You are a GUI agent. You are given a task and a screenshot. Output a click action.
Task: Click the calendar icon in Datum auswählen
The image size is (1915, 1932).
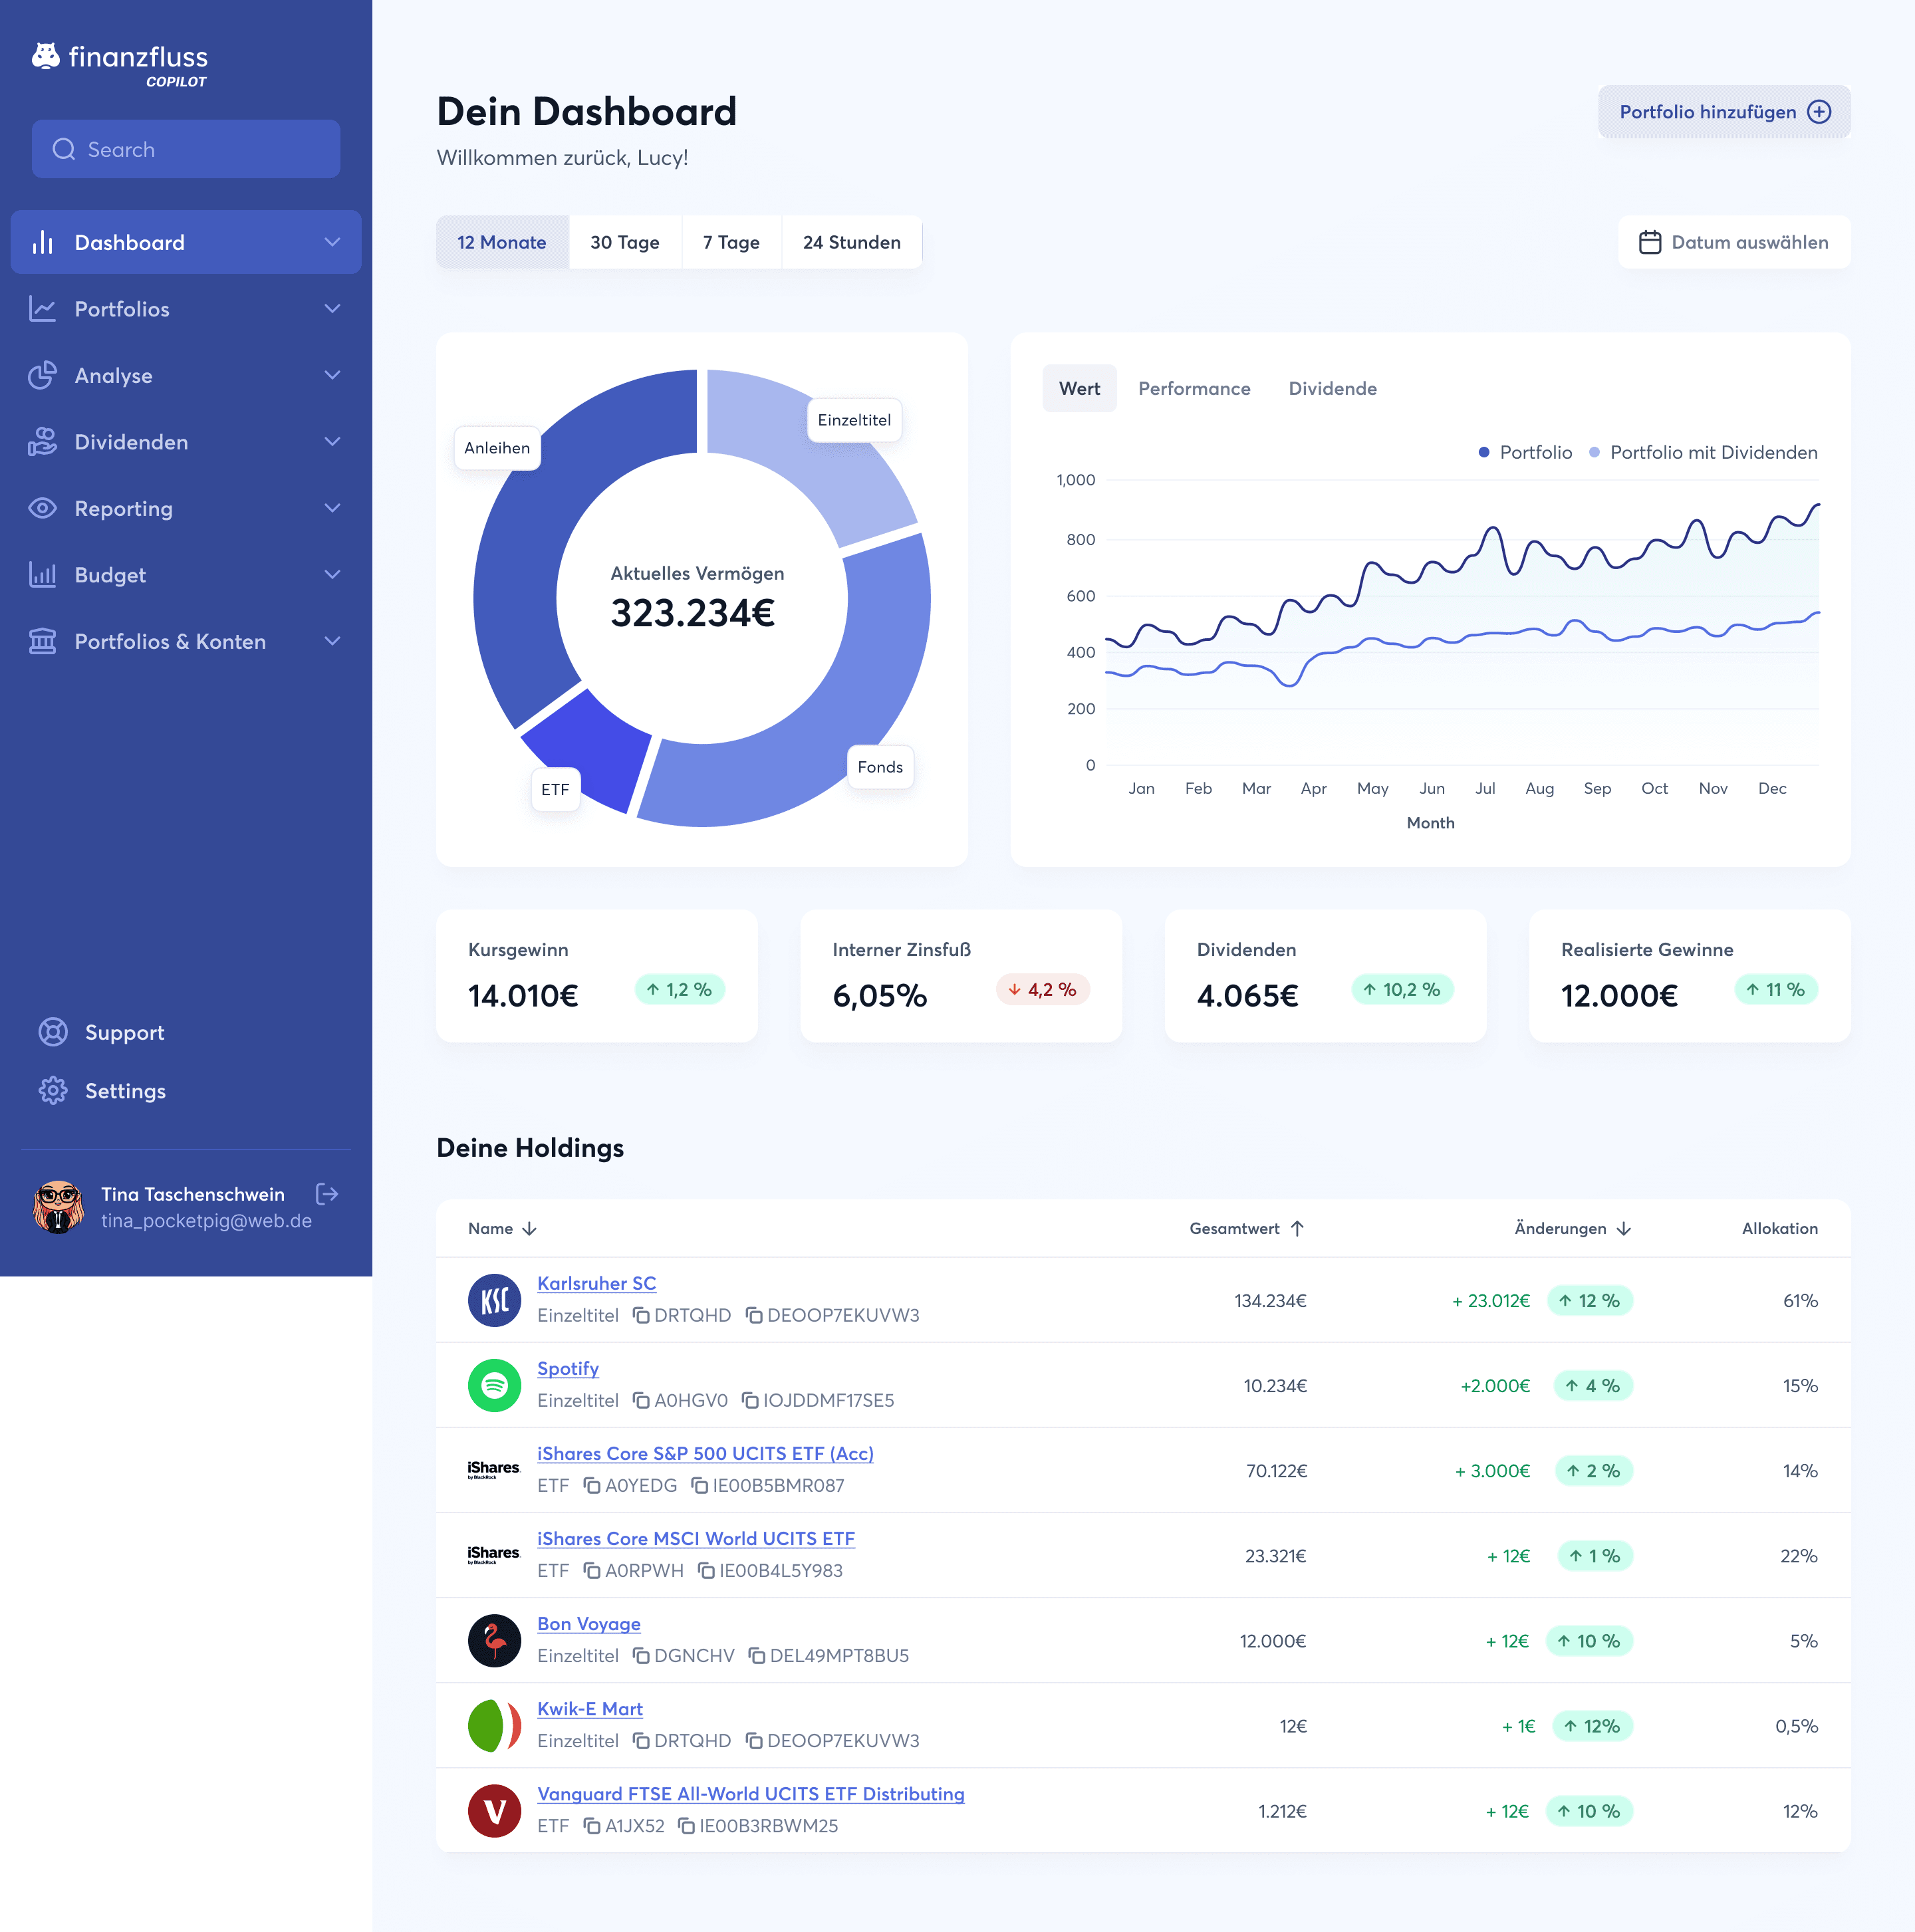click(x=1650, y=242)
